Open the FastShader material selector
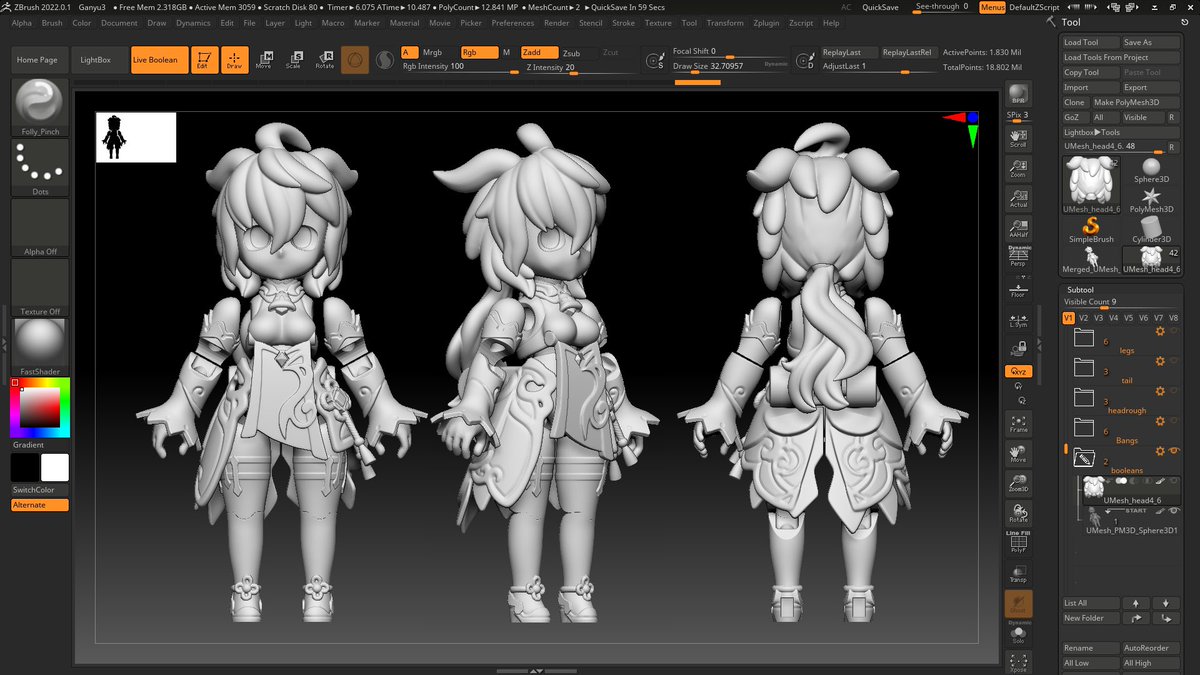 pyautogui.click(x=40, y=347)
